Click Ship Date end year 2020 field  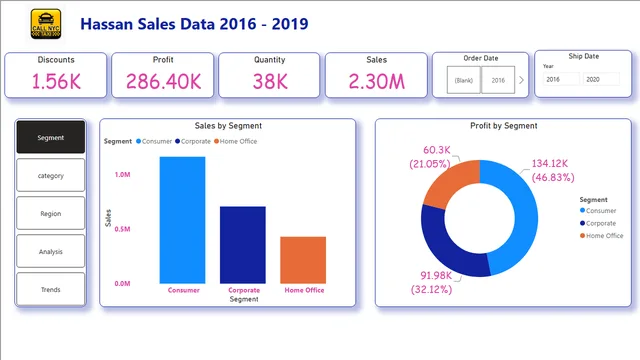[x=601, y=79]
